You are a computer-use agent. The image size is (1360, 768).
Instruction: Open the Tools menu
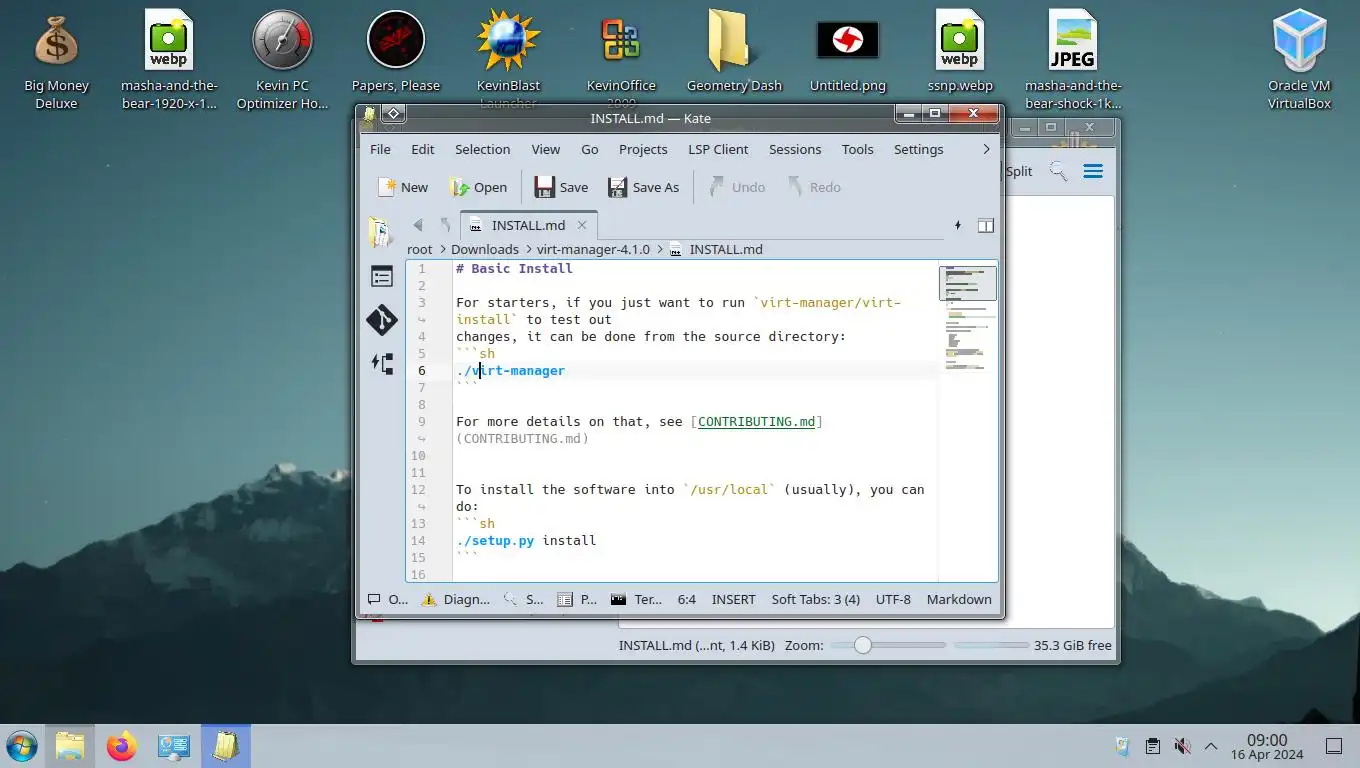[857, 149]
